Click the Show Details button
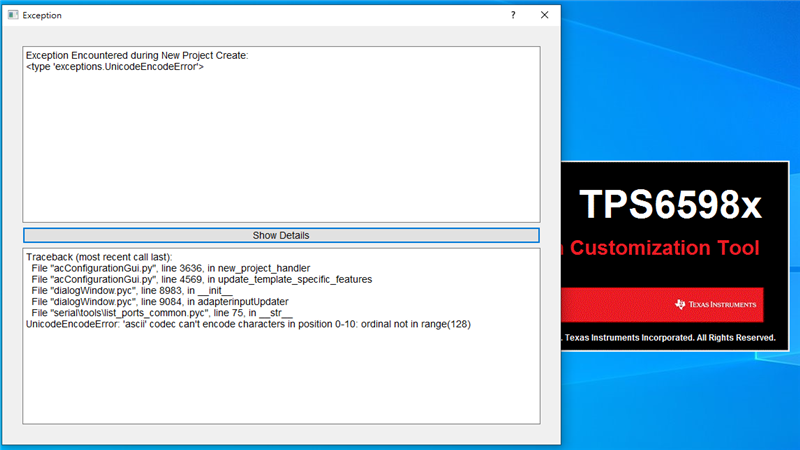This screenshot has height=450, width=800. click(x=281, y=235)
